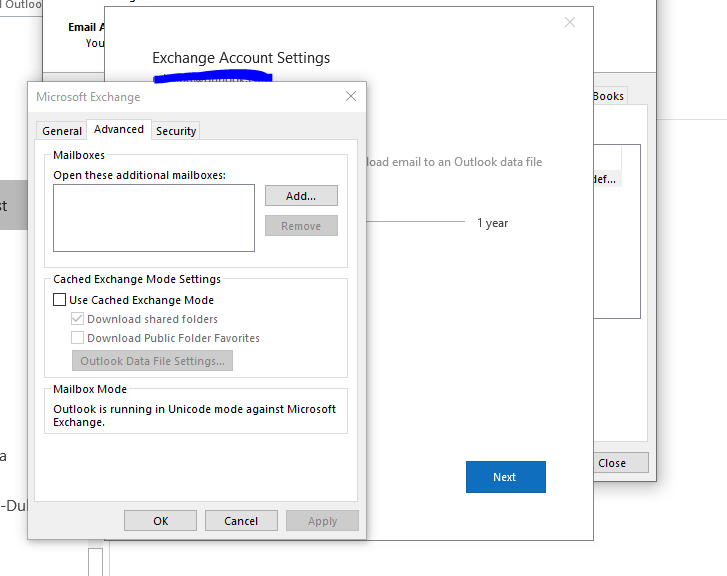Open Outlook Data File Settings

(x=152, y=361)
